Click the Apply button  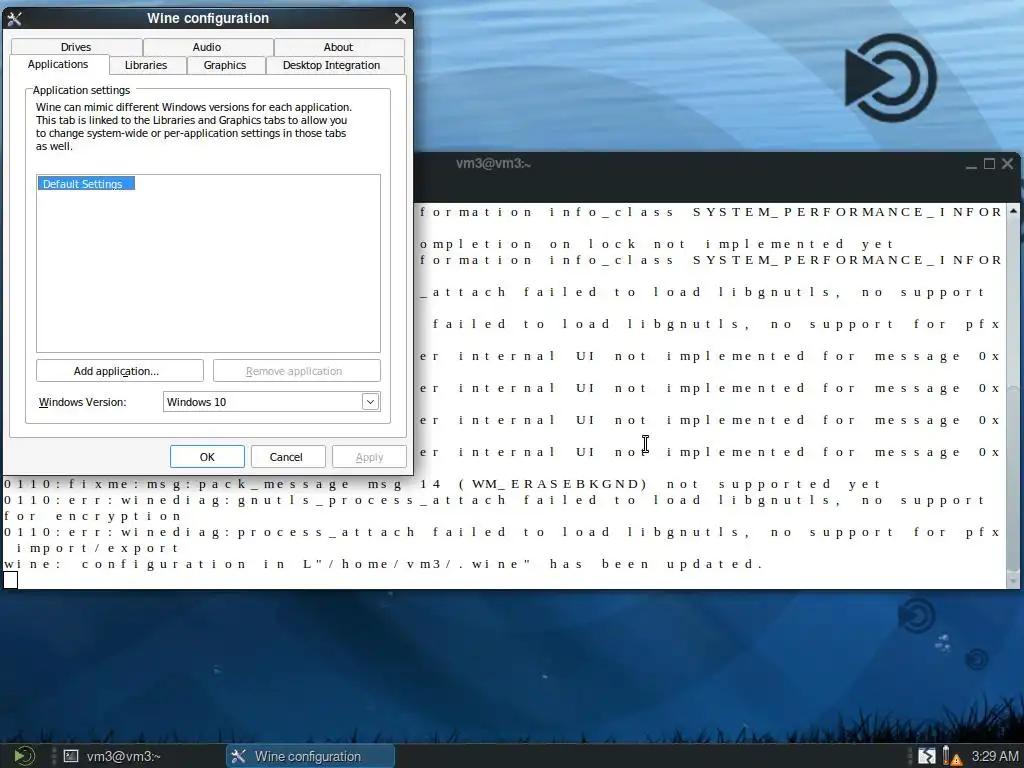pyautogui.click(x=369, y=456)
